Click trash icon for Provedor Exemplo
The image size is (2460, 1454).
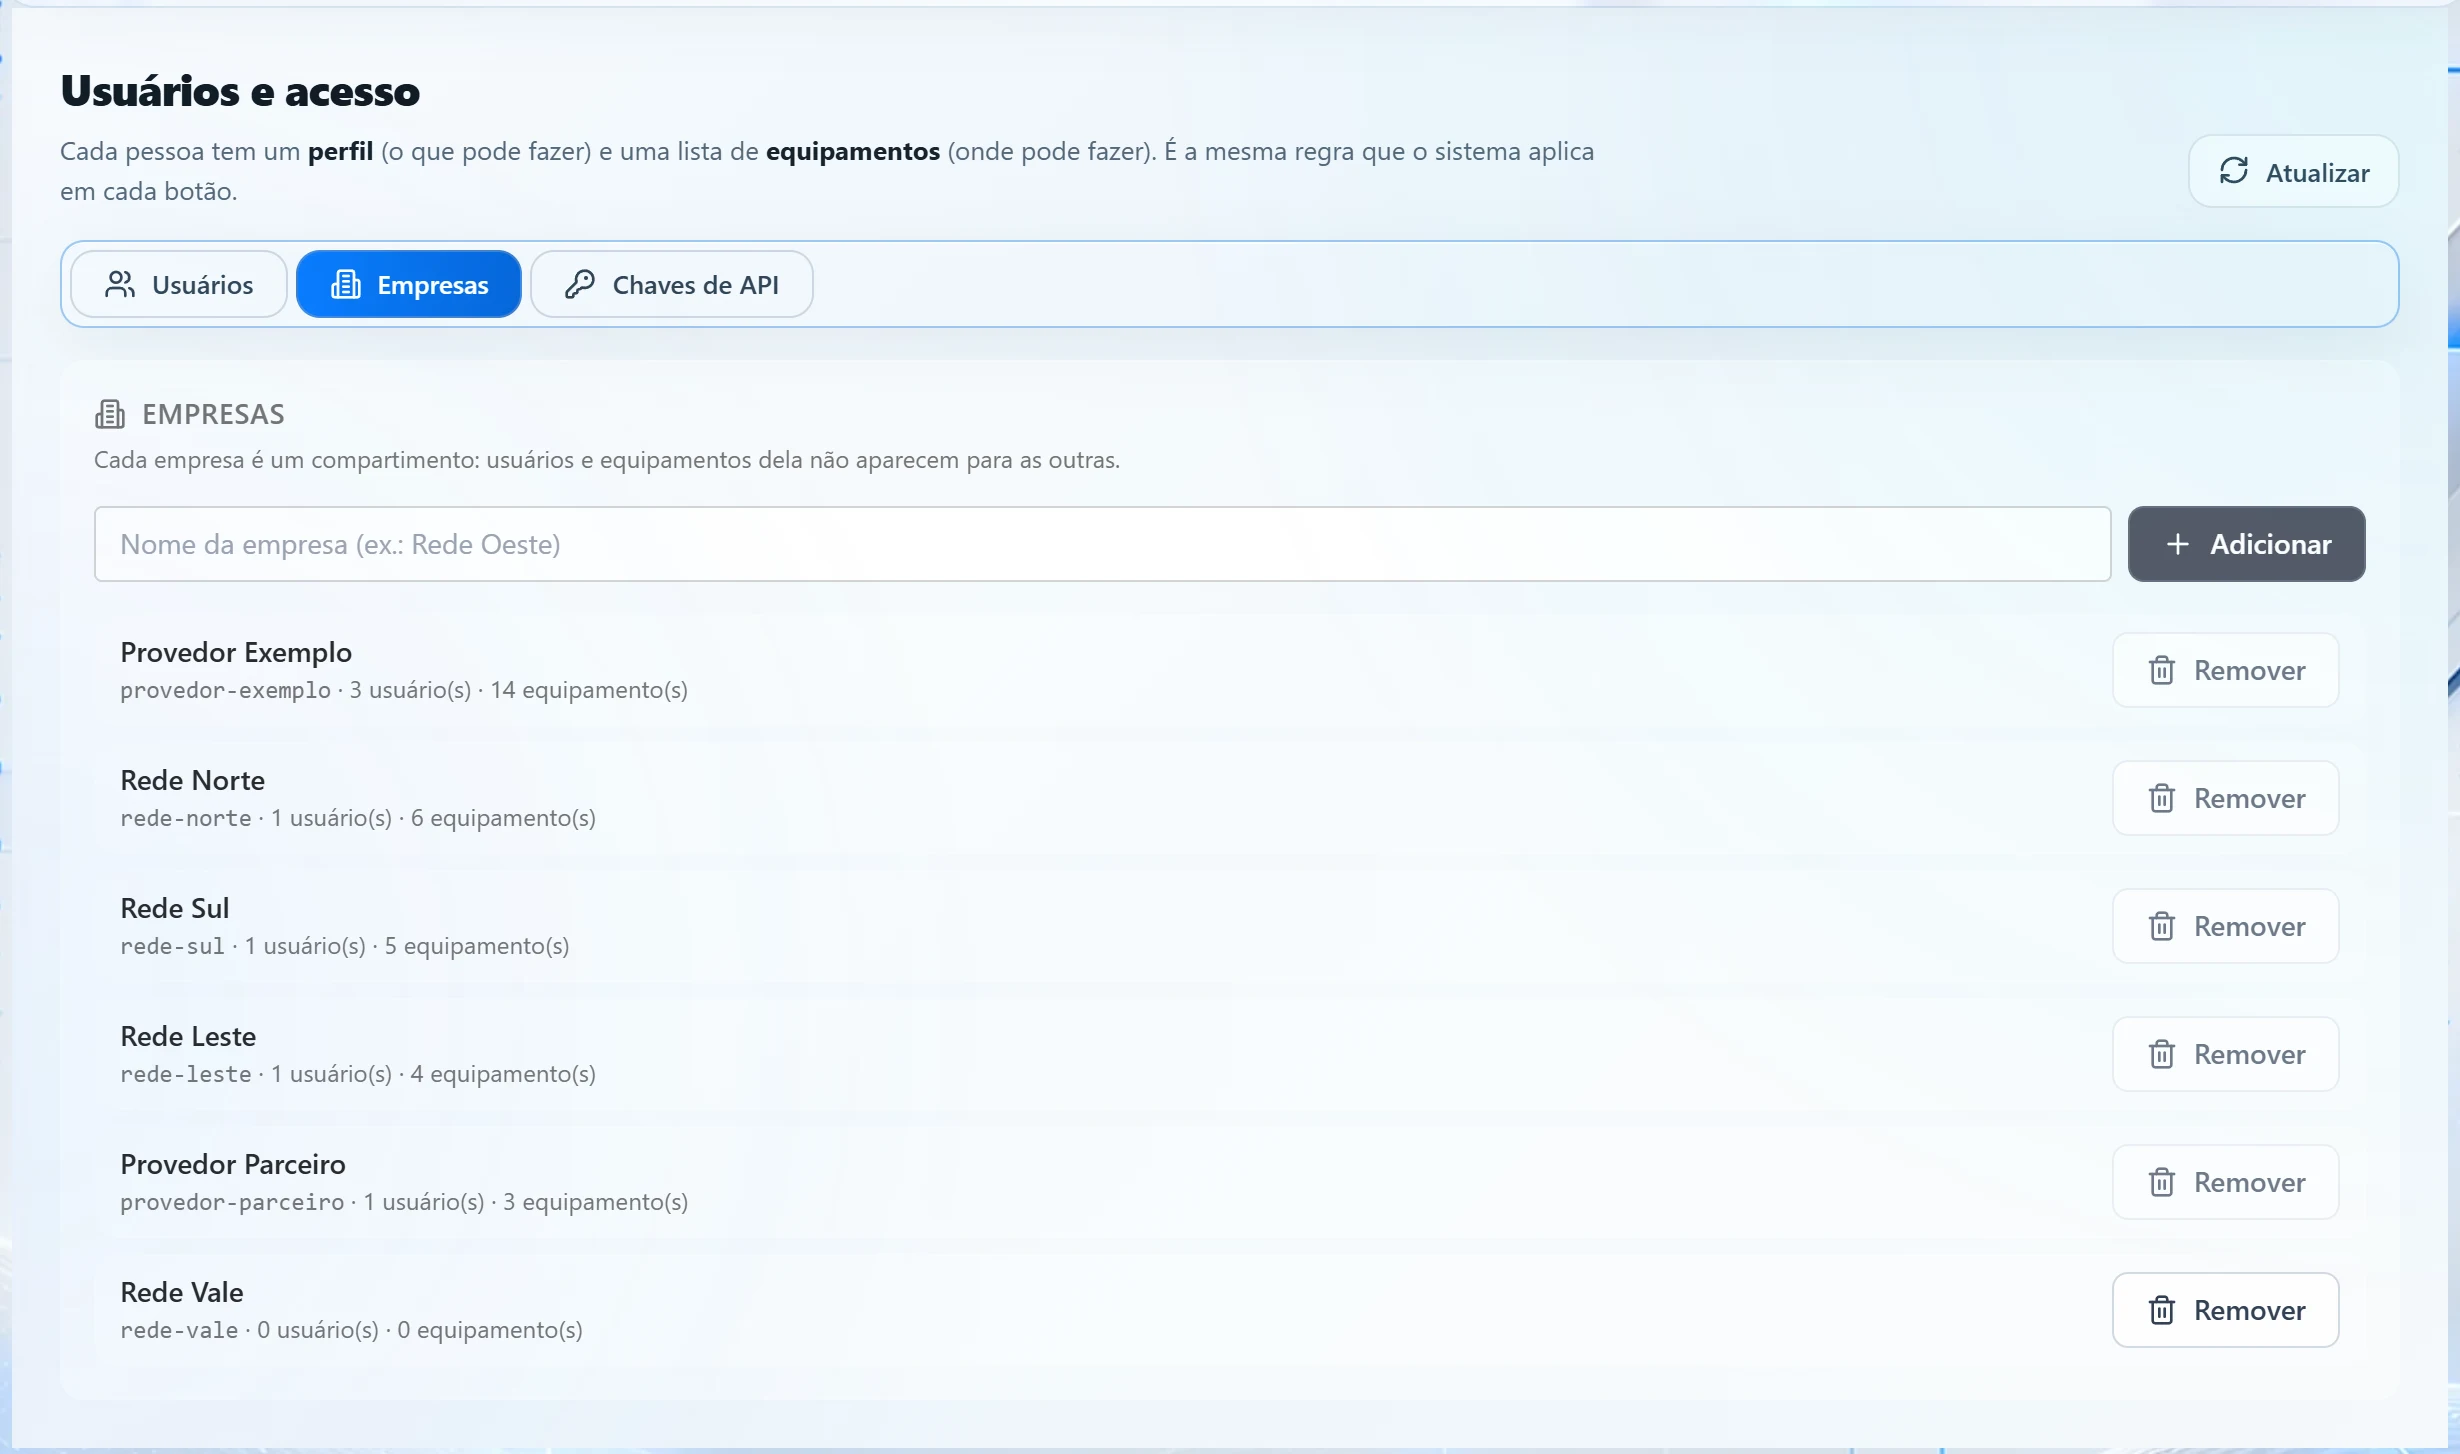tap(2161, 670)
